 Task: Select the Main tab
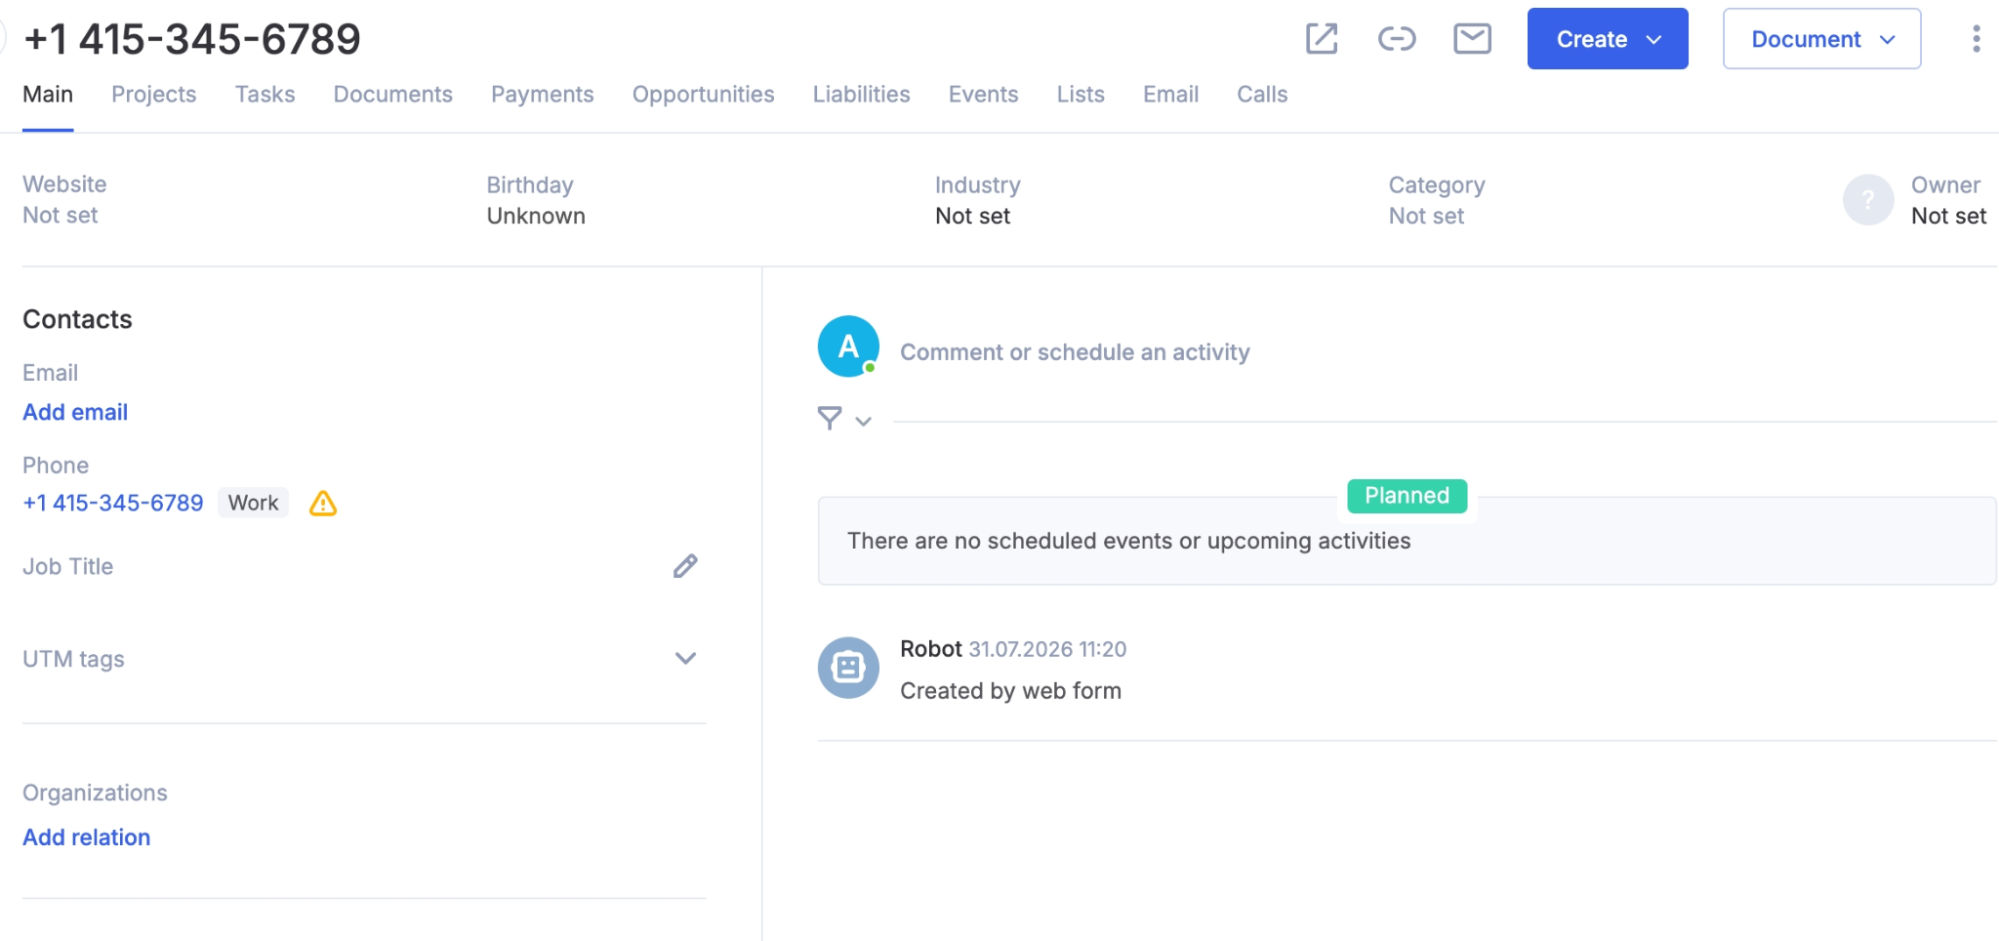coord(48,94)
